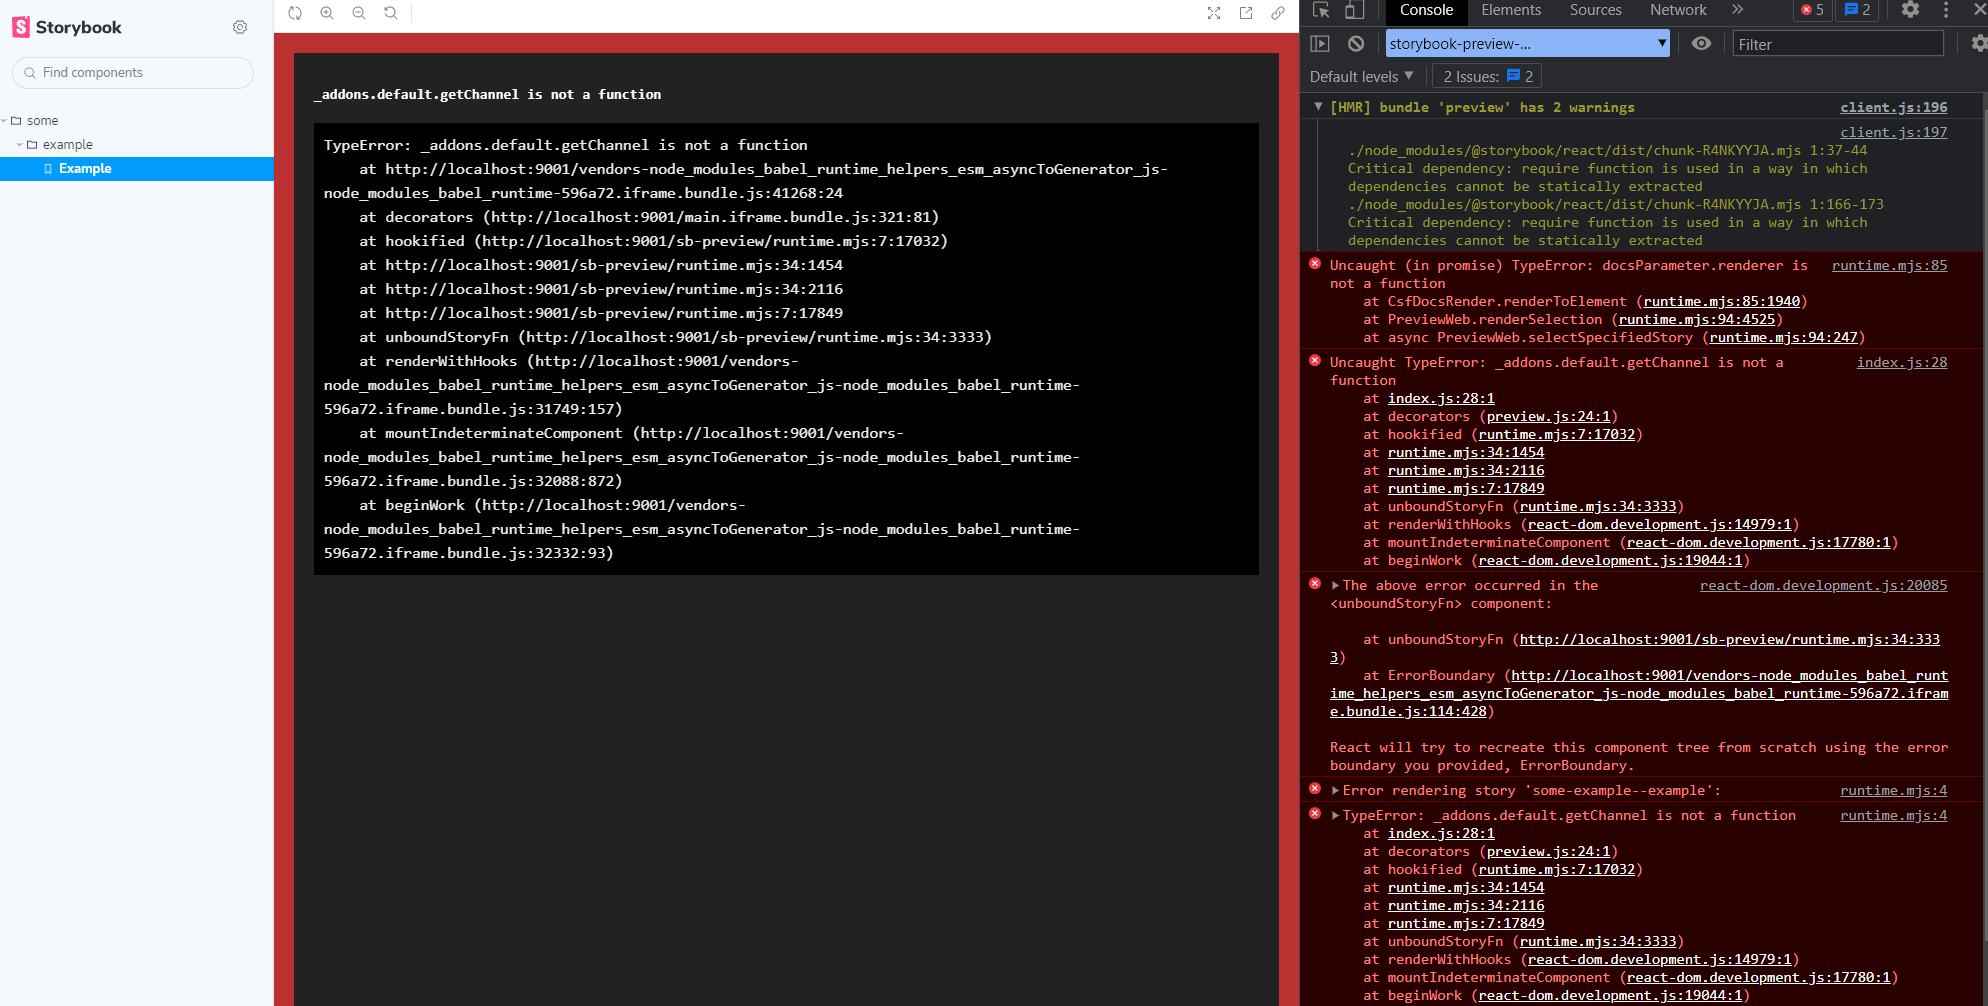Viewport: 1988px width, 1006px height.
Task: Open runtime.mjs:85:1940 stack frame link
Action: [1721, 301]
